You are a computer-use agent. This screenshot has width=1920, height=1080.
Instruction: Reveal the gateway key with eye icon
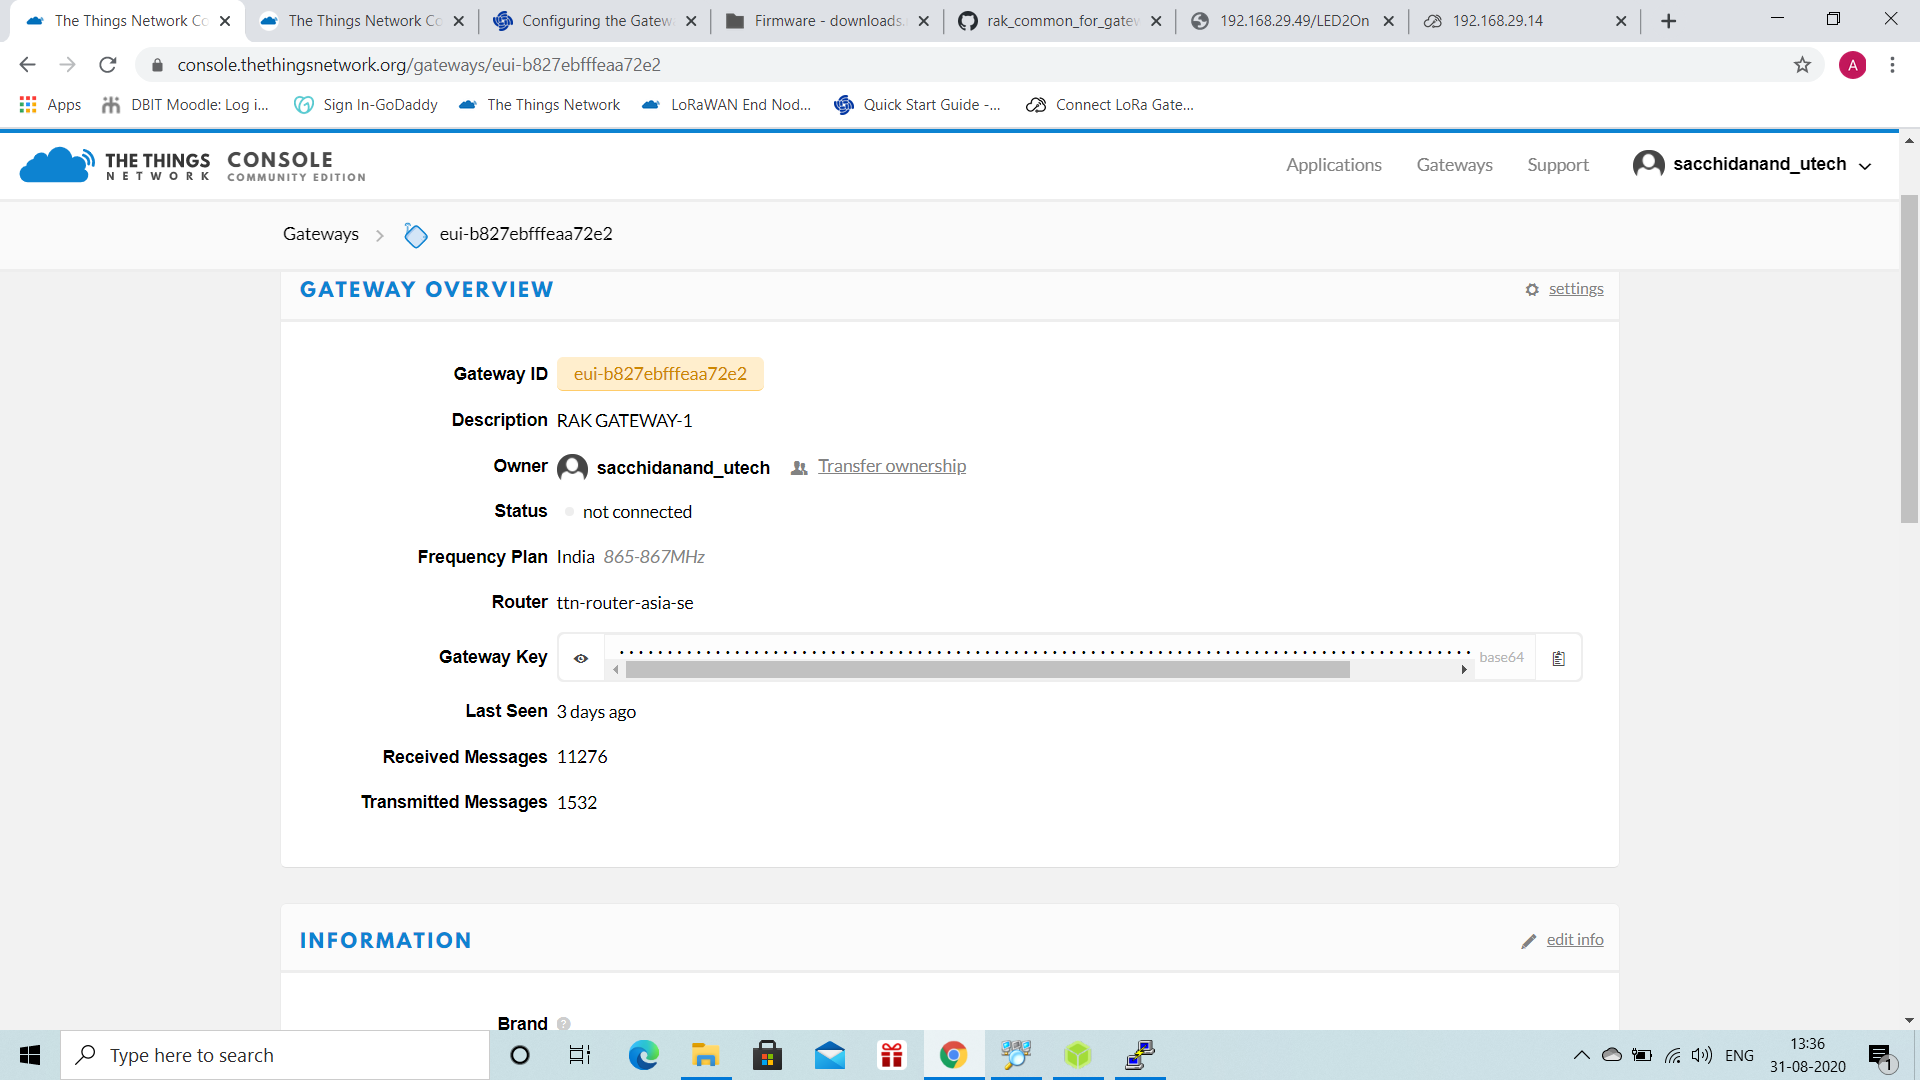click(581, 658)
